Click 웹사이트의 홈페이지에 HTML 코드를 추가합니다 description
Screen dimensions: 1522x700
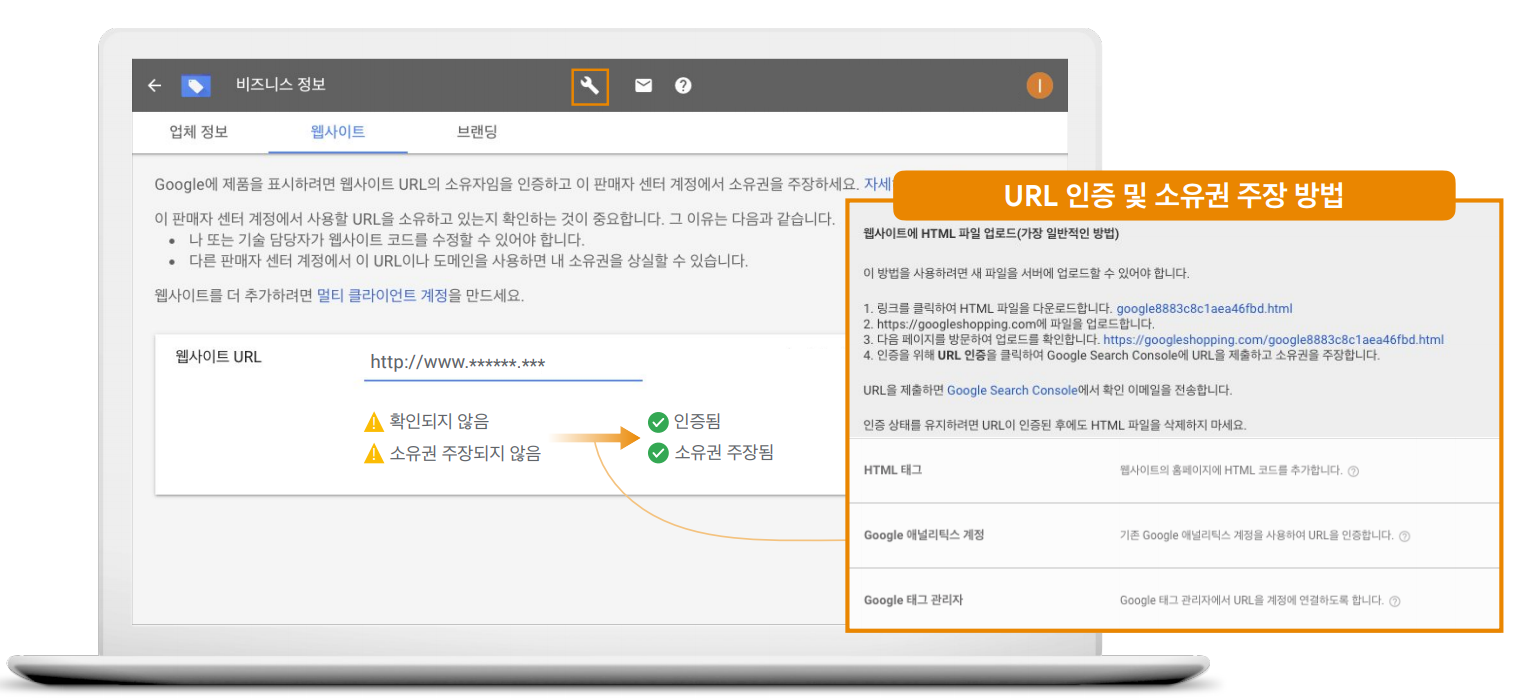tap(1231, 471)
